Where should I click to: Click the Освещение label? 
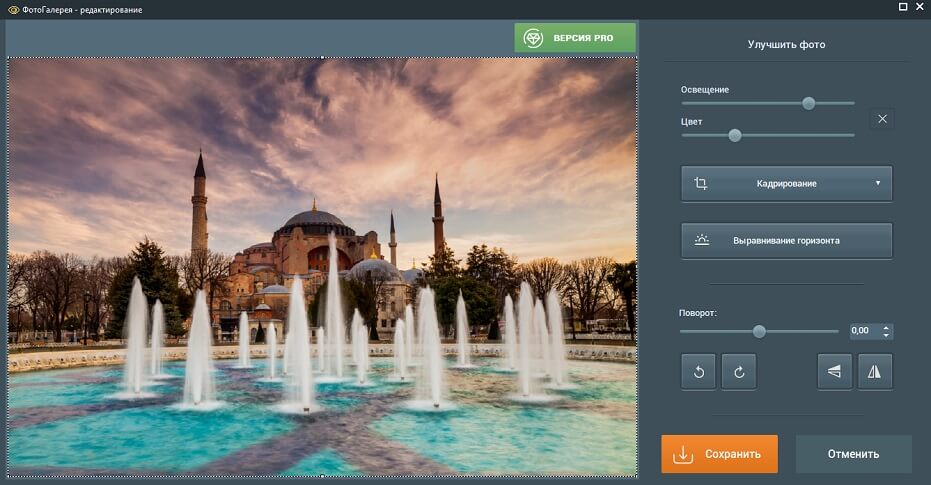tap(705, 90)
